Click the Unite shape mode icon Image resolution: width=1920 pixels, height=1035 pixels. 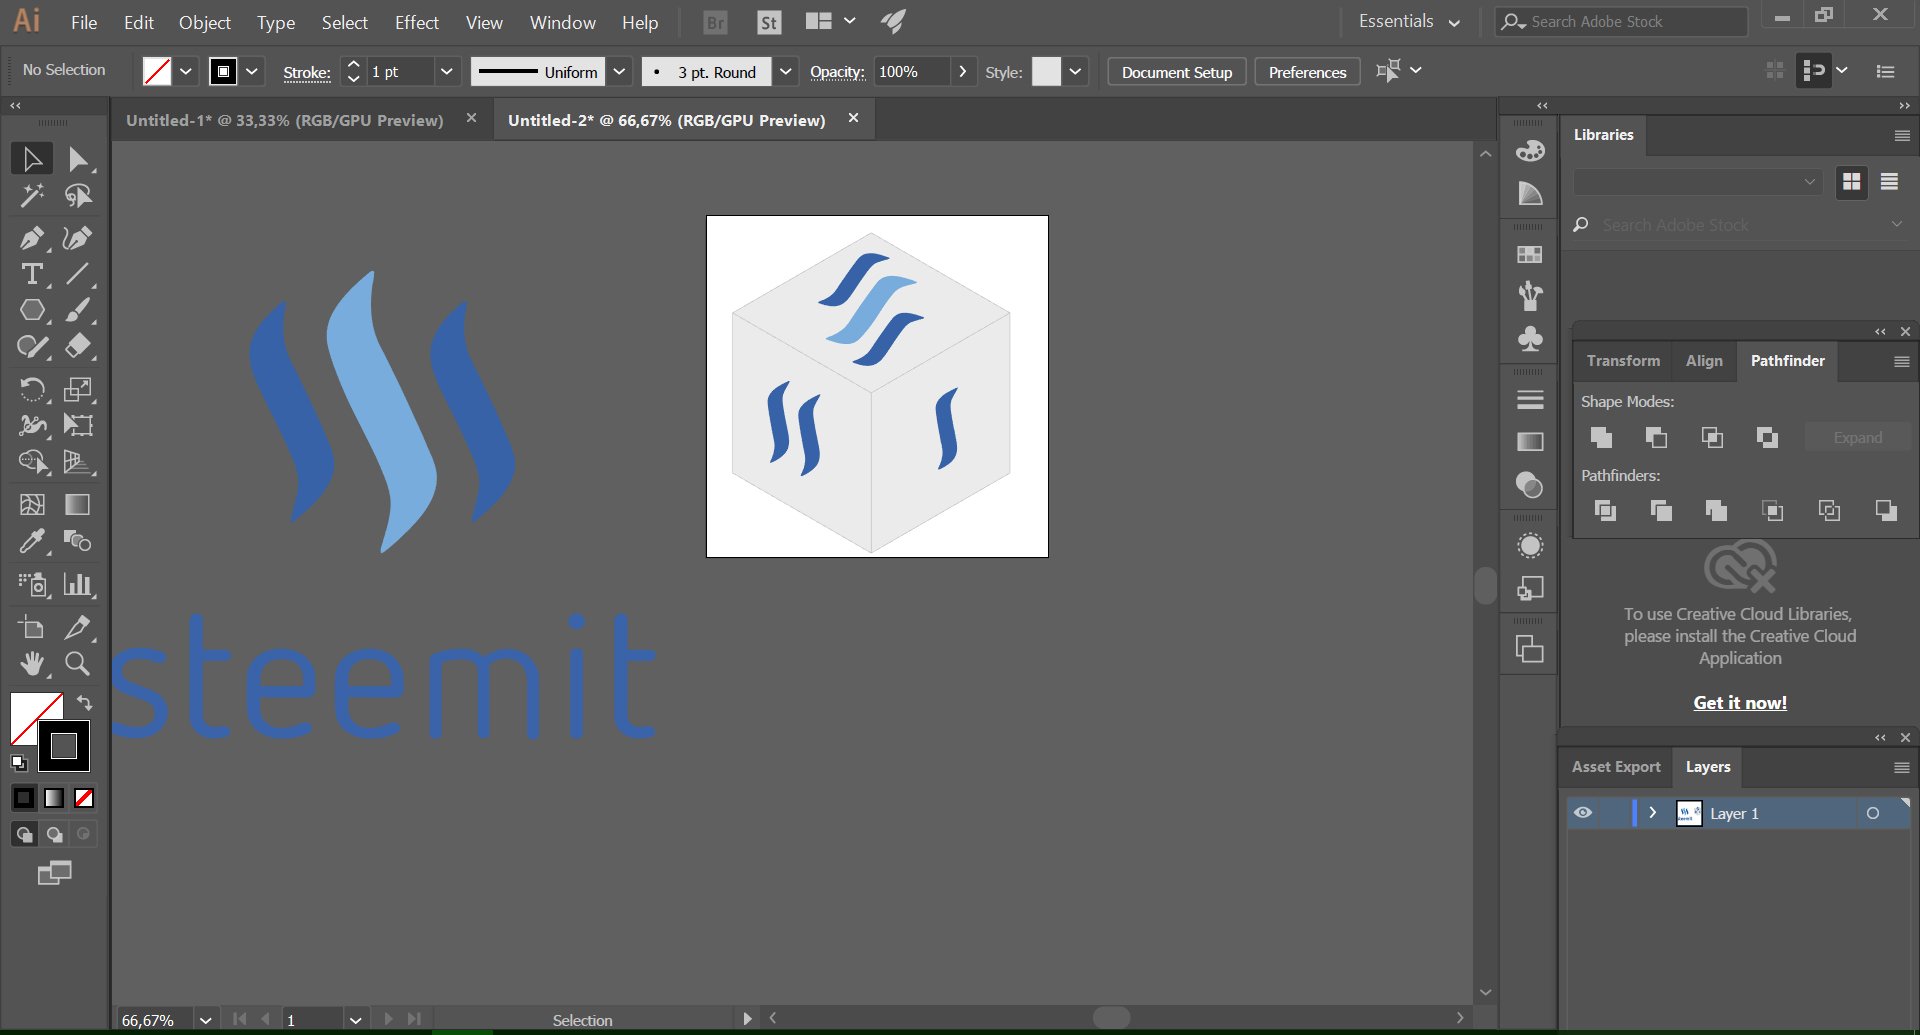click(x=1601, y=437)
